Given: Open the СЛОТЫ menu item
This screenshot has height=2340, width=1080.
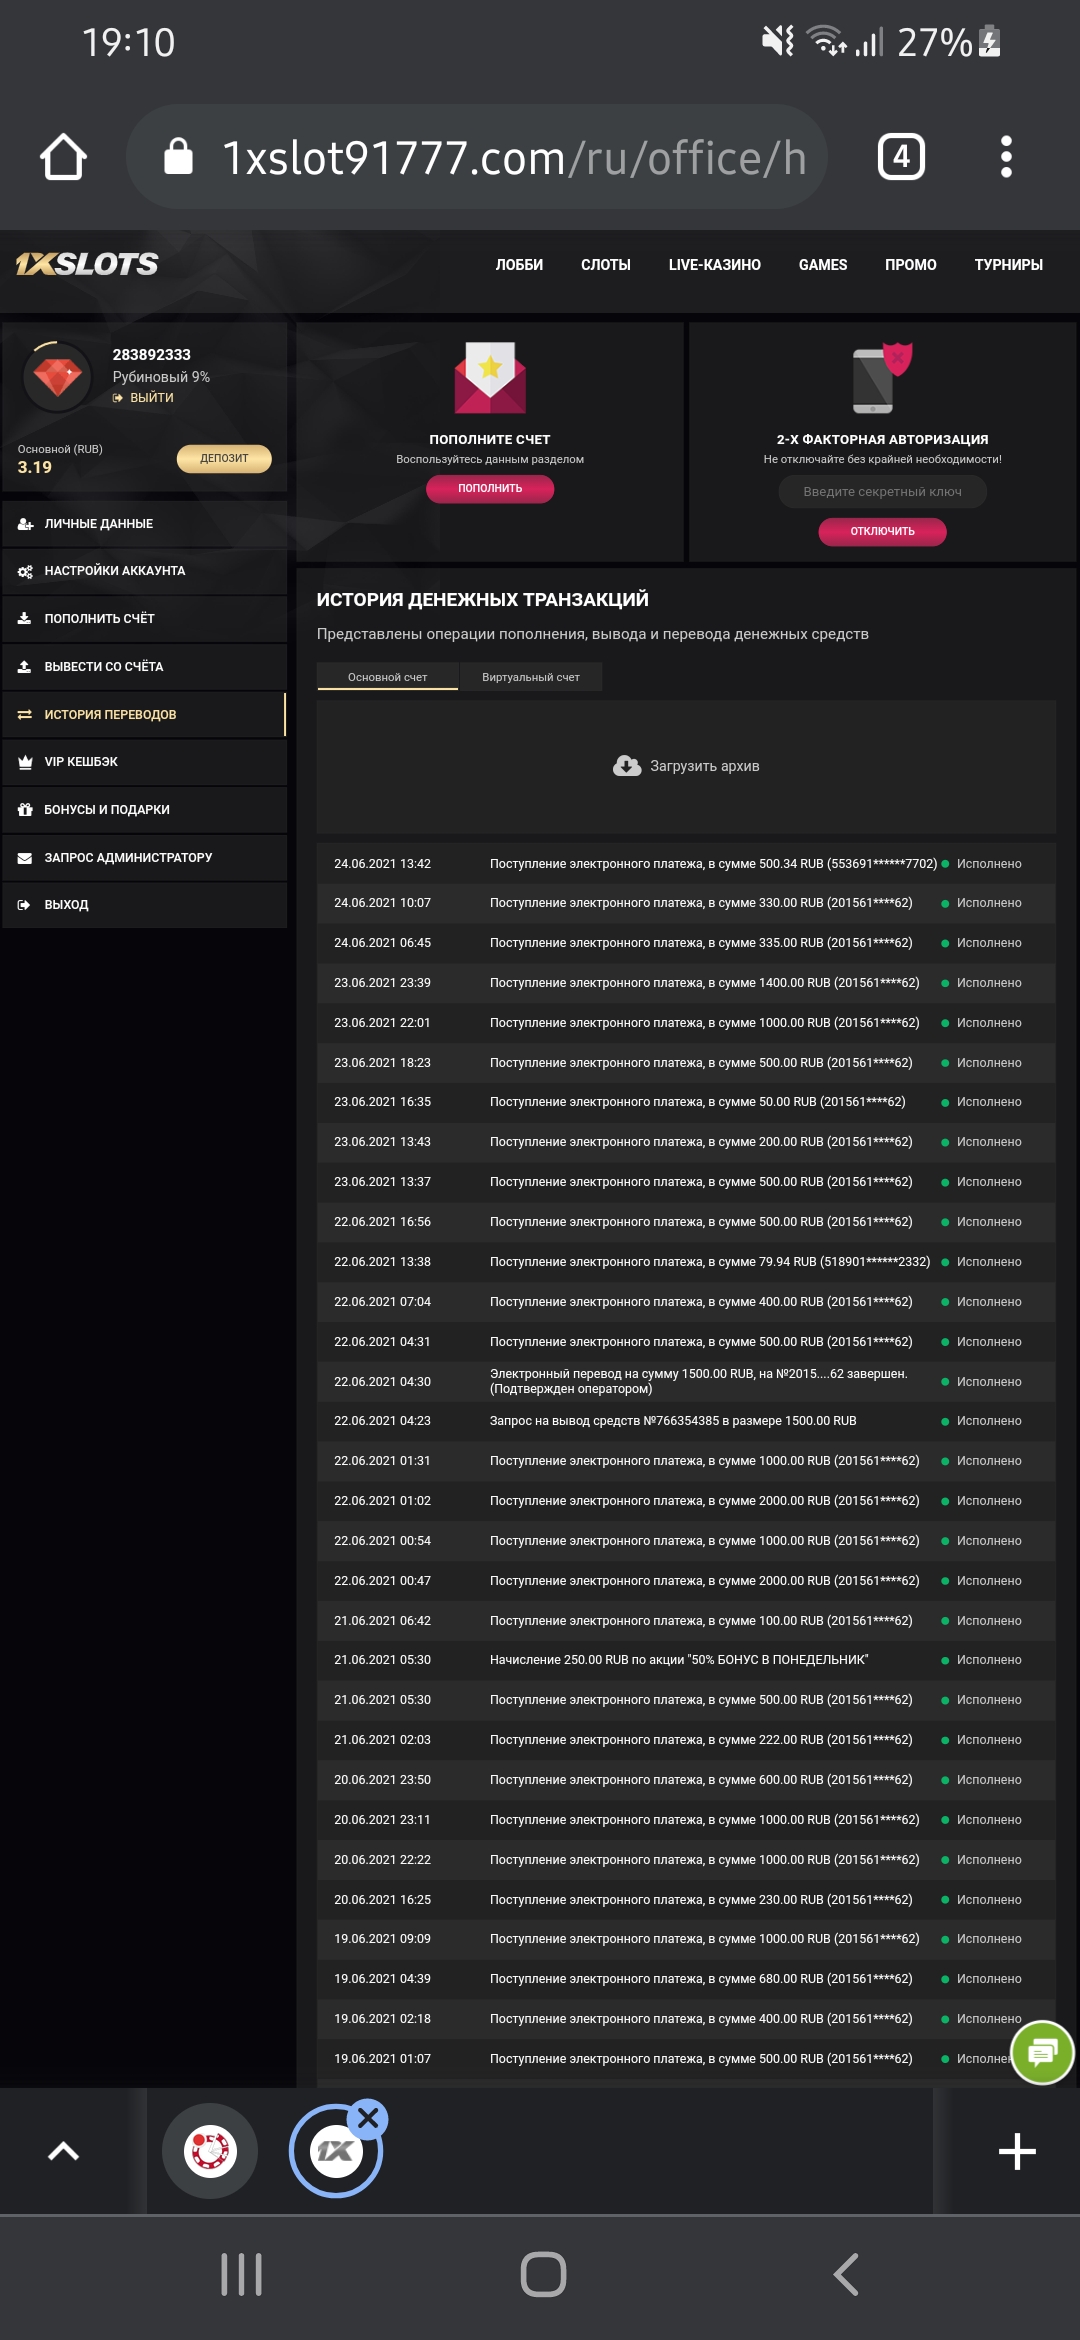Looking at the screenshot, I should click(606, 265).
